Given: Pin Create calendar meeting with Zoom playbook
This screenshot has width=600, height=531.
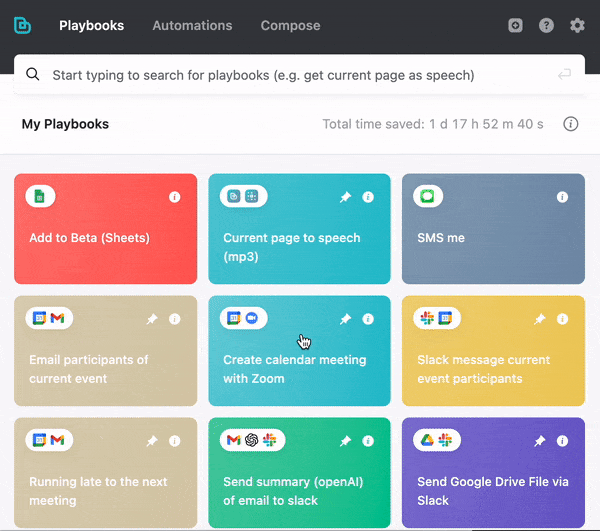Looking at the screenshot, I should pos(345,319).
